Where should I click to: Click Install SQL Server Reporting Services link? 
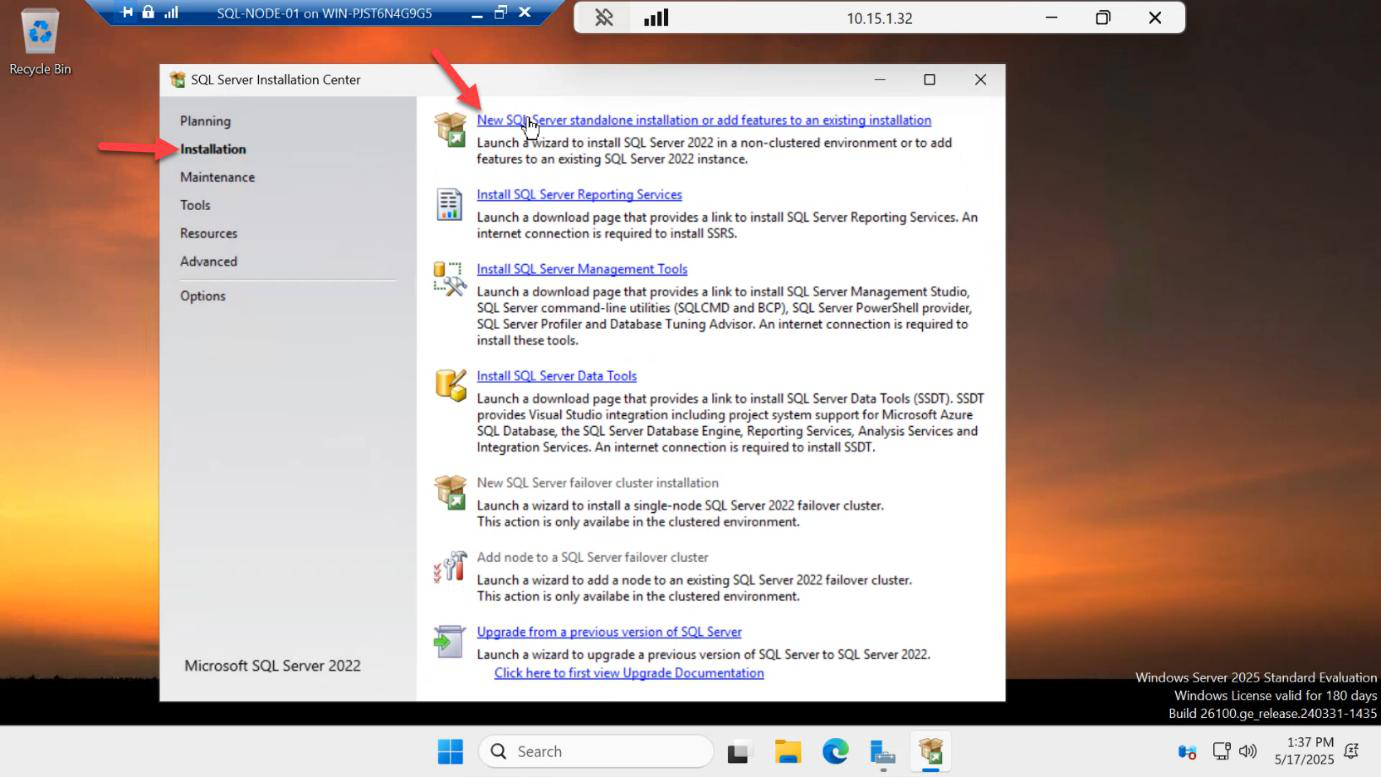point(579,195)
